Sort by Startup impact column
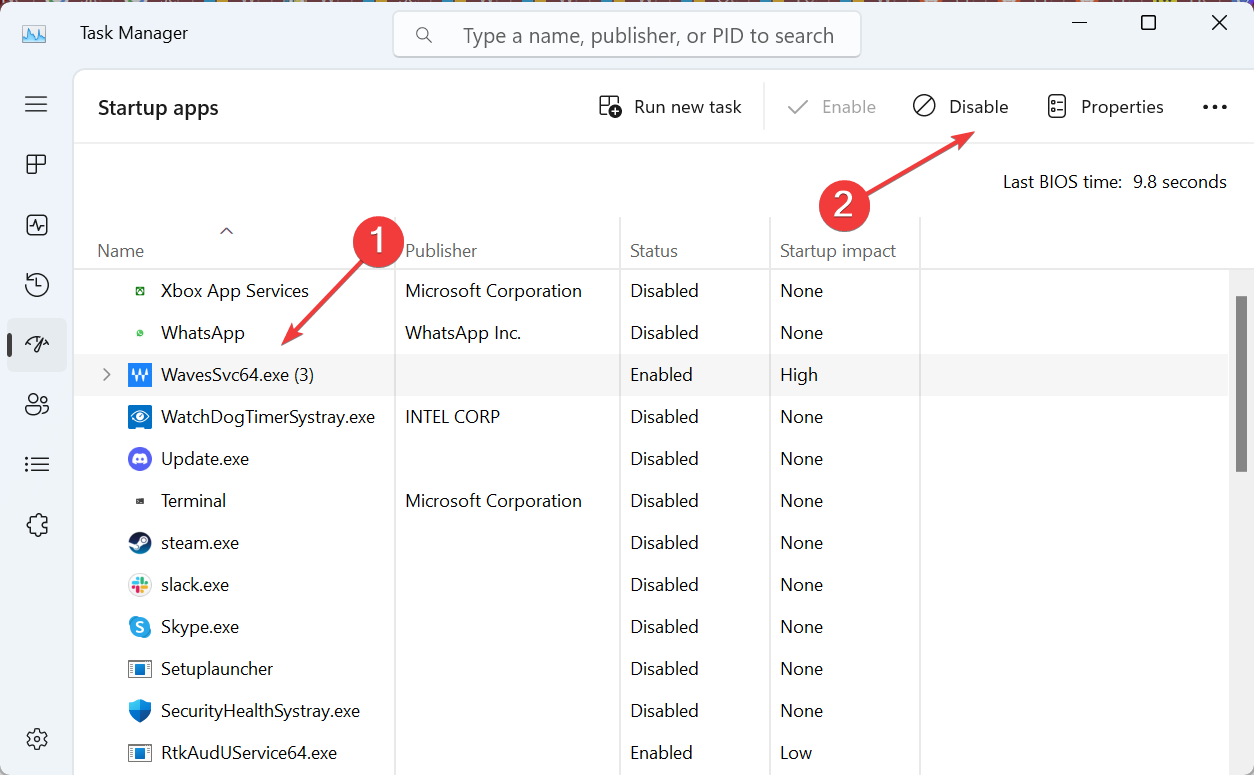The height and width of the screenshot is (775, 1254). click(838, 251)
